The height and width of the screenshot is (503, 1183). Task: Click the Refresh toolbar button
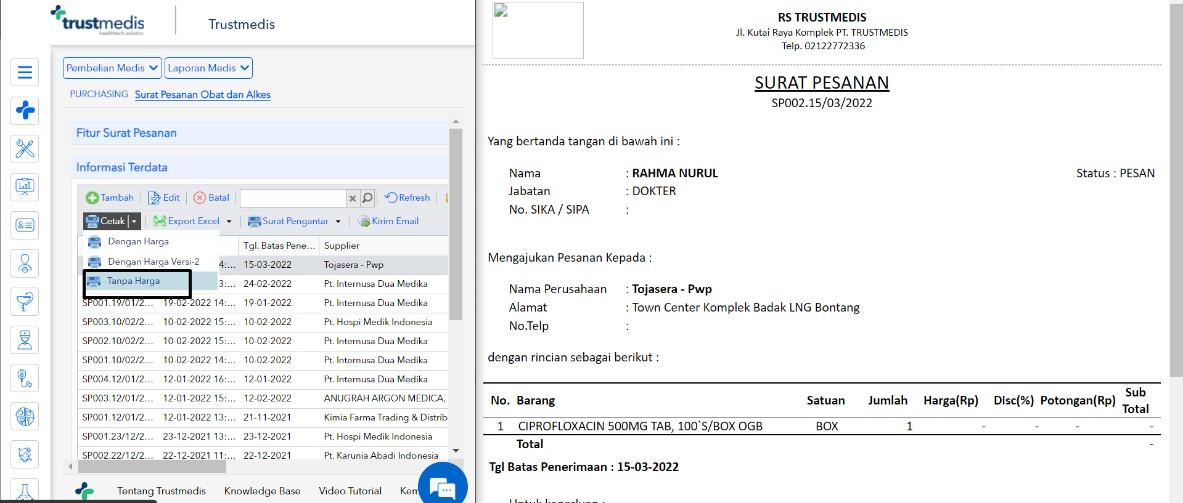(x=407, y=198)
